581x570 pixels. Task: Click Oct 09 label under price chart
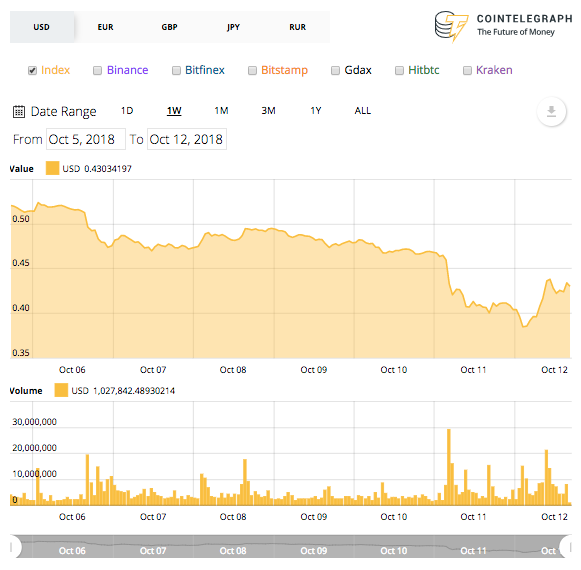pyautogui.click(x=313, y=369)
